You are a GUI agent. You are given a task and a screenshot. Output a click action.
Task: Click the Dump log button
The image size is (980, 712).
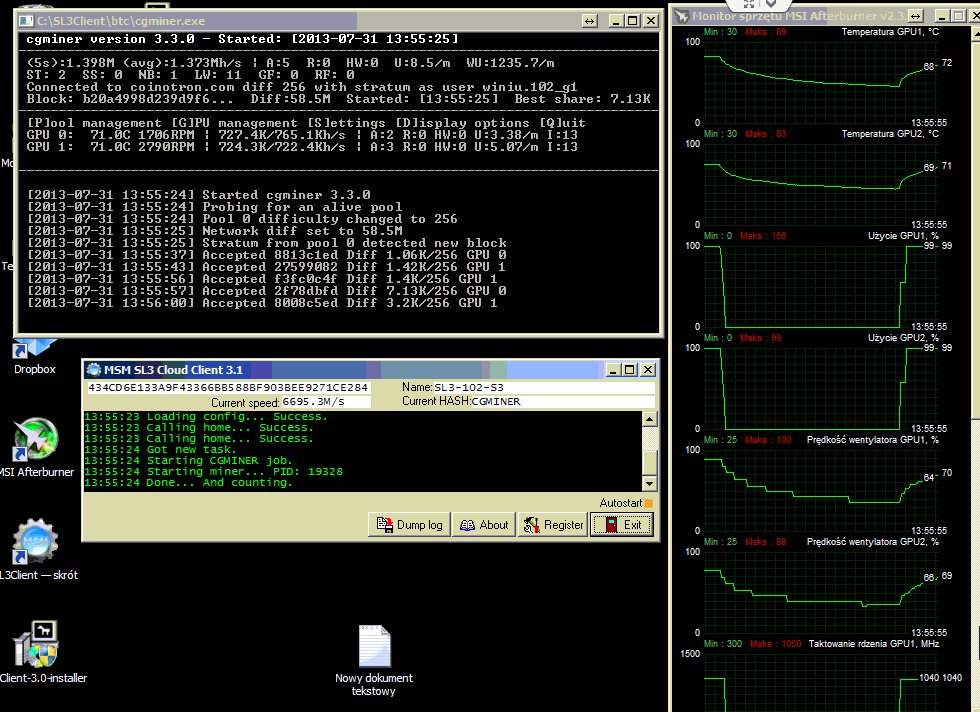click(409, 524)
